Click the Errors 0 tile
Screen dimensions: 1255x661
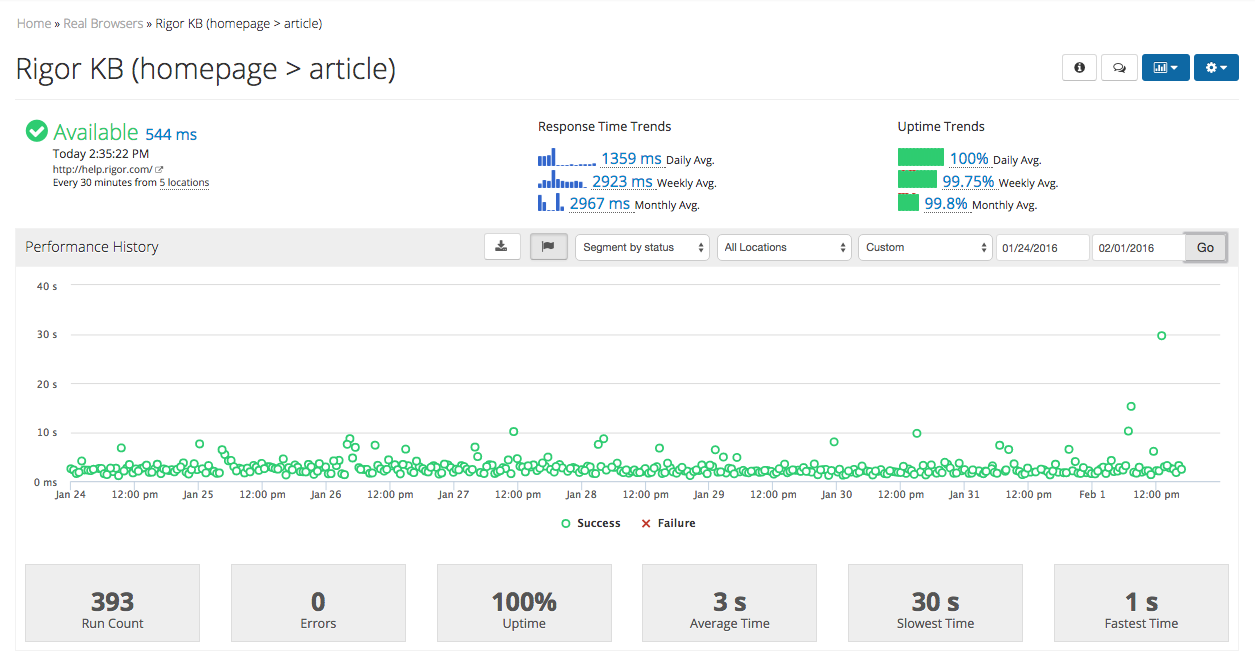(x=318, y=603)
